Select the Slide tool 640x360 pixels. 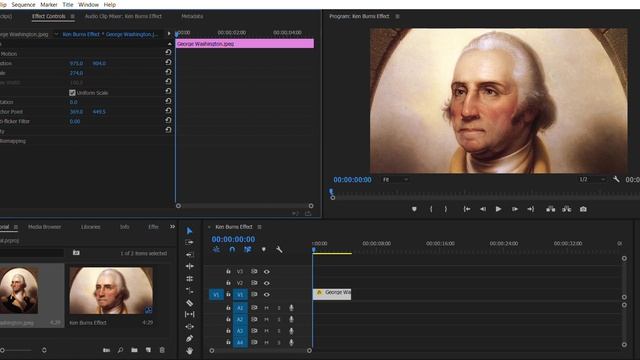click(189, 327)
